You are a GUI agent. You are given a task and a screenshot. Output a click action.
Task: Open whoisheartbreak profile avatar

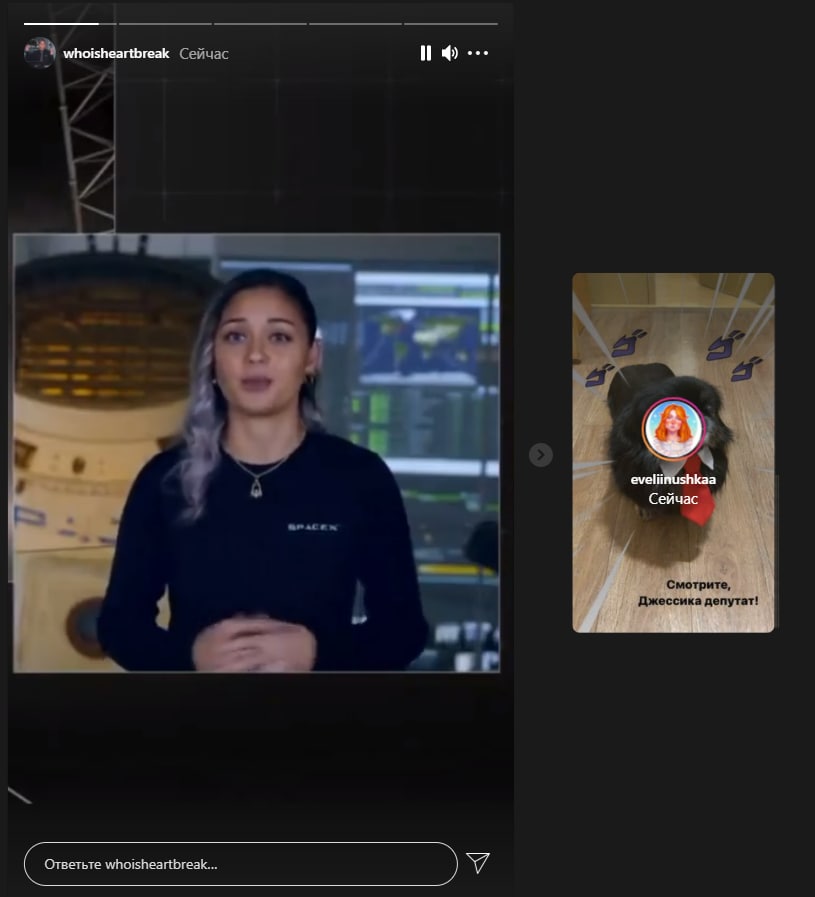click(39, 53)
